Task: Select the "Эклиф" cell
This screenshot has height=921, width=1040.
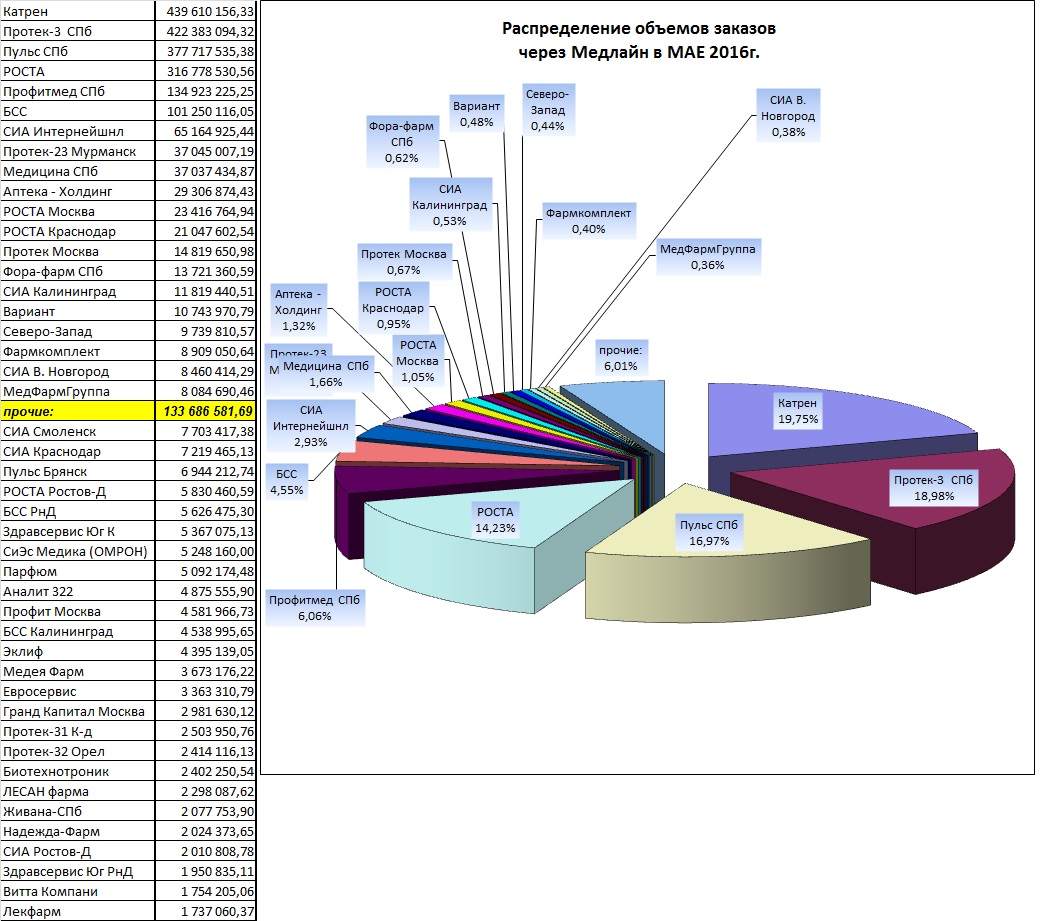Action: pos(78,651)
